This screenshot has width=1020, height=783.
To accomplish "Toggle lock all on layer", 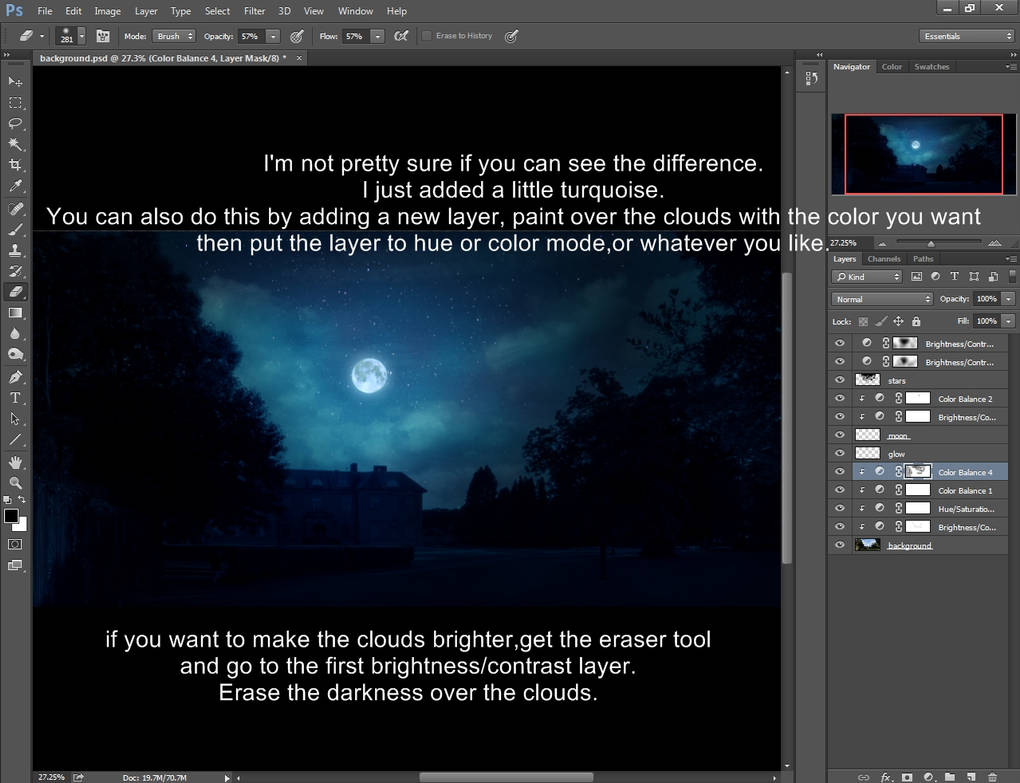I will tap(916, 321).
